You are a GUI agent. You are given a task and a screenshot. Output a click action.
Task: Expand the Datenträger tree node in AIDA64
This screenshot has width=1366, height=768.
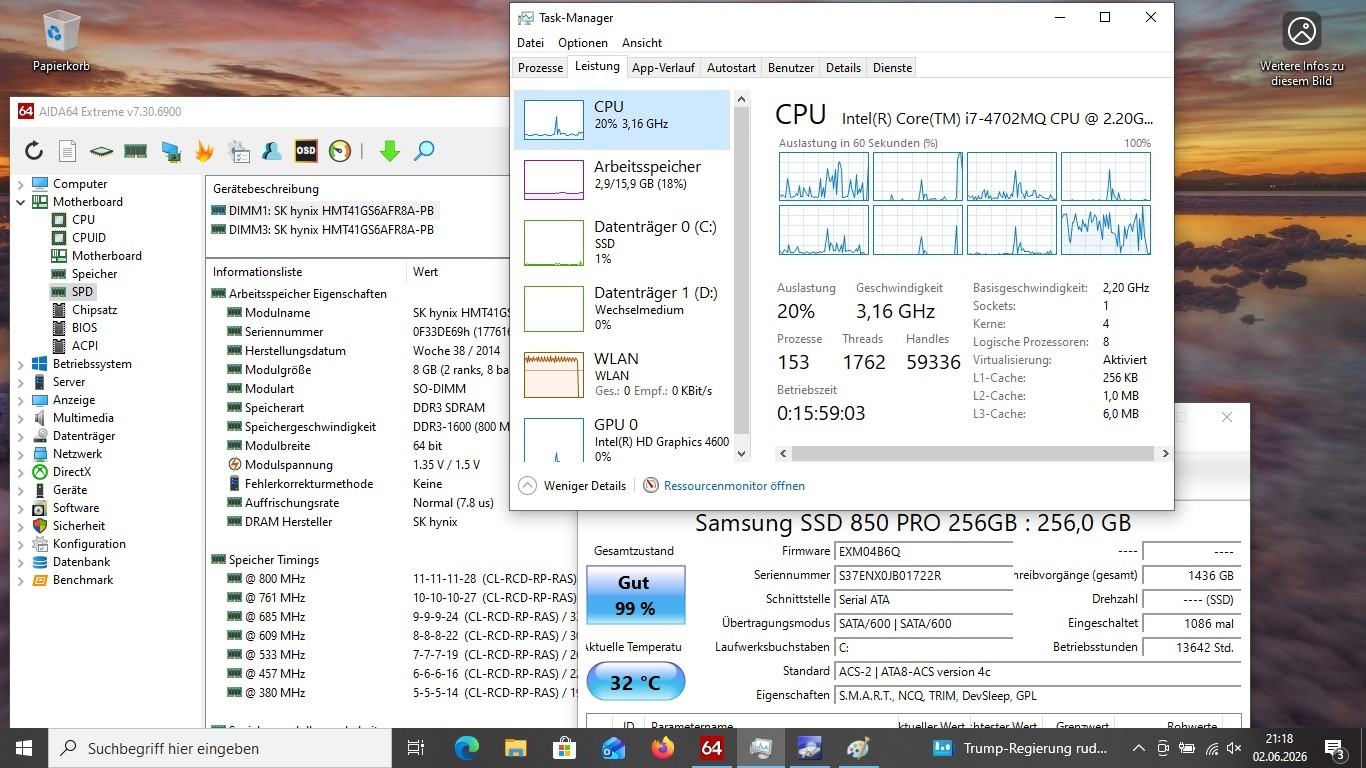21,436
